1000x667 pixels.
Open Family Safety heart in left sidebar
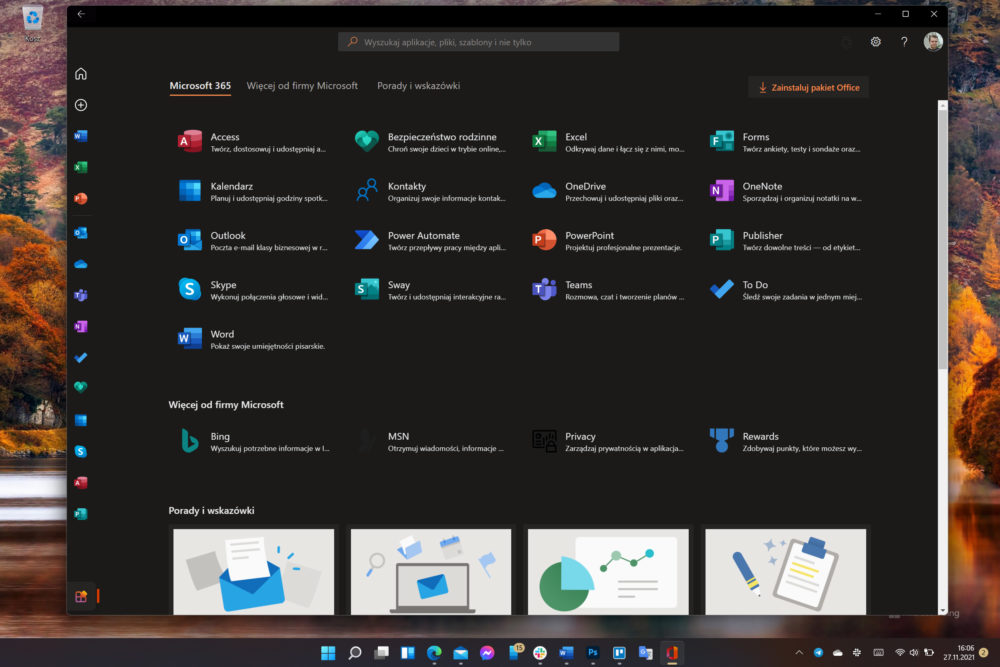click(x=81, y=387)
